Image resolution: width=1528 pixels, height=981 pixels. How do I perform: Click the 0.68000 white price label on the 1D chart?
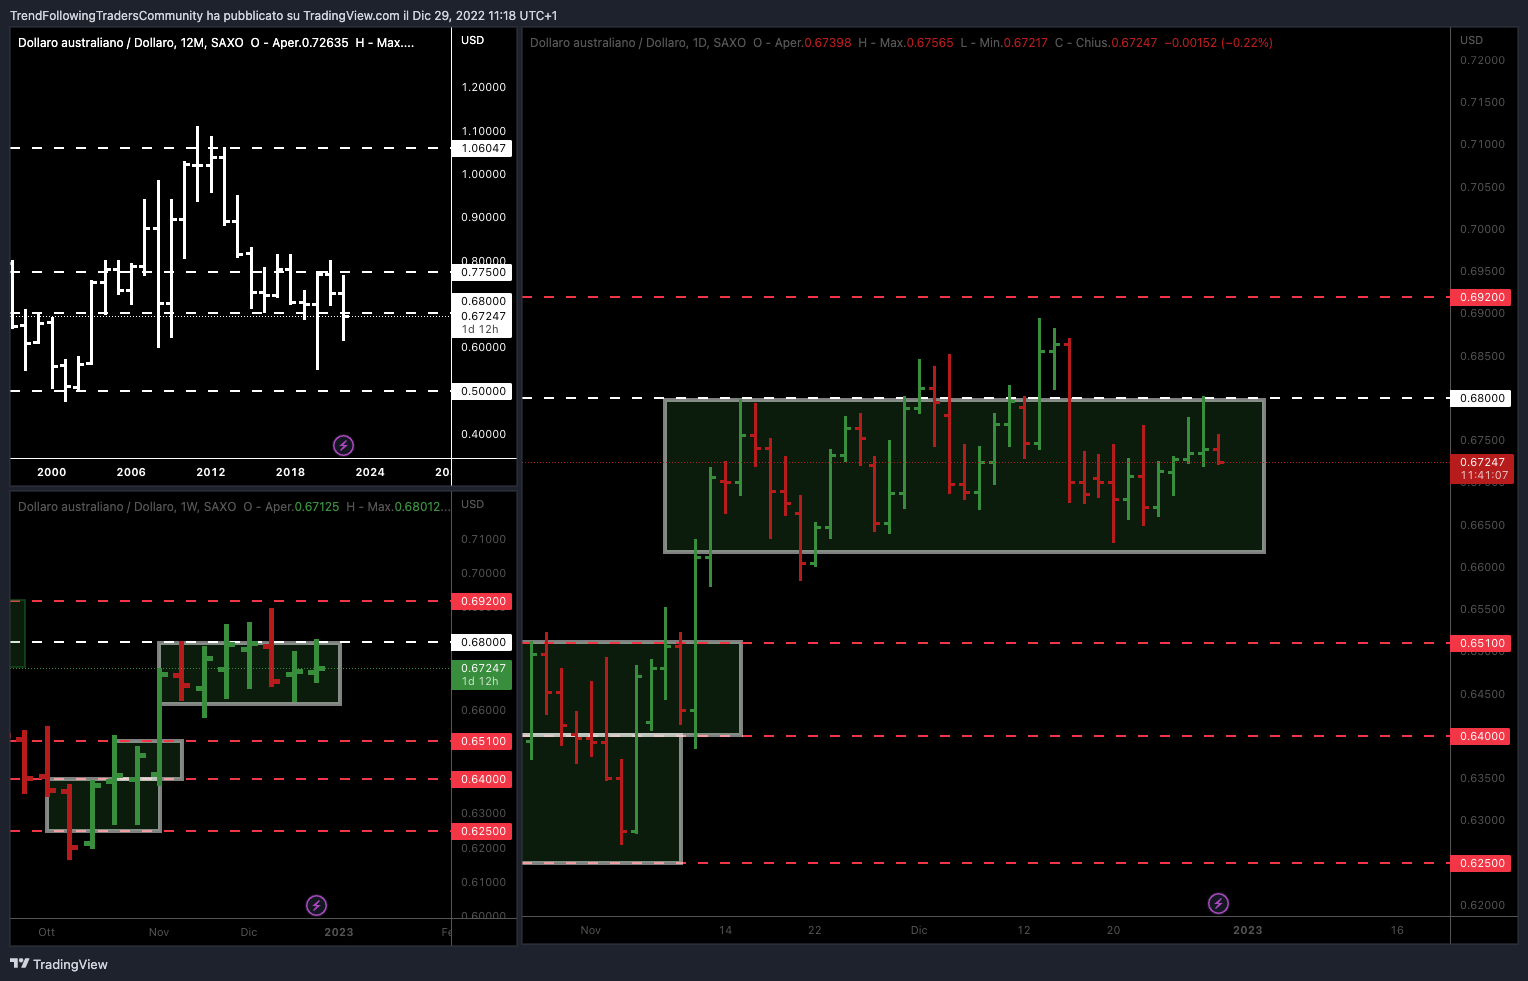pos(1481,398)
